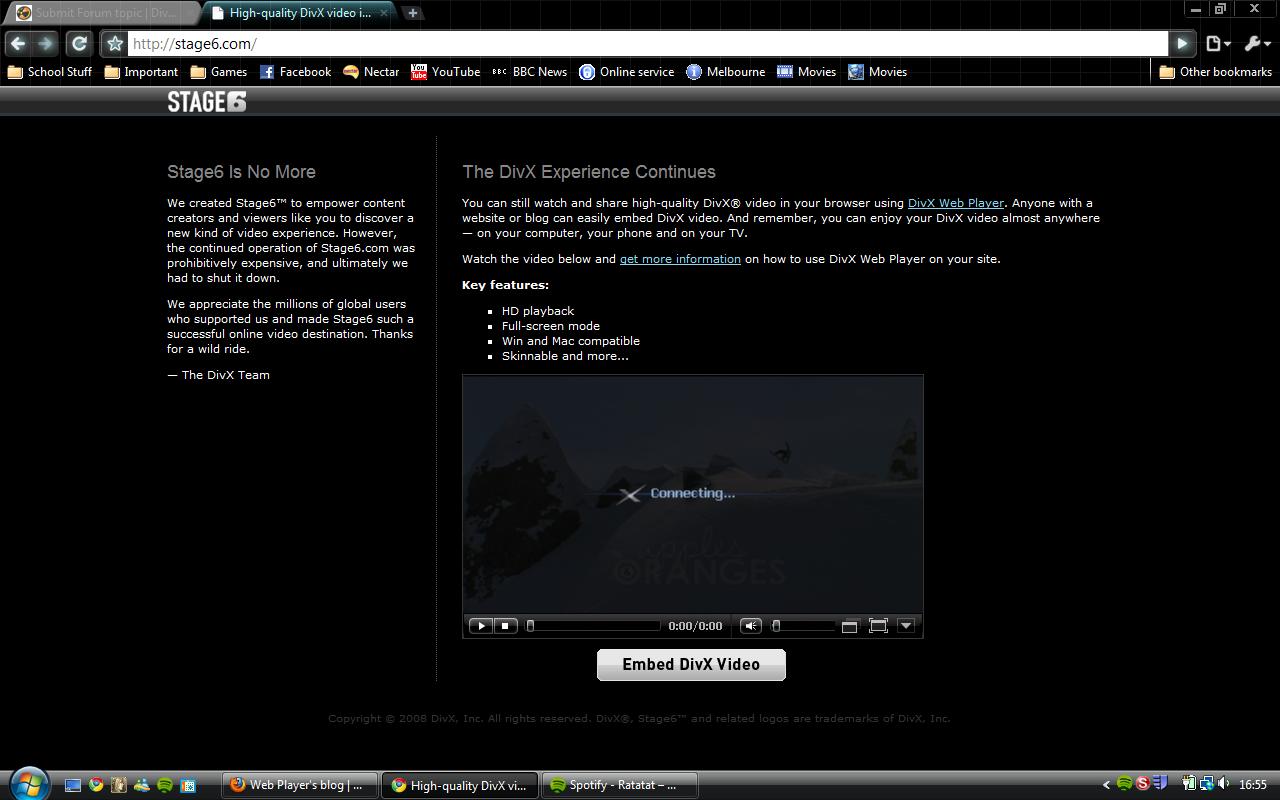
Task: Click the video area showing Connecting
Action: (692, 494)
